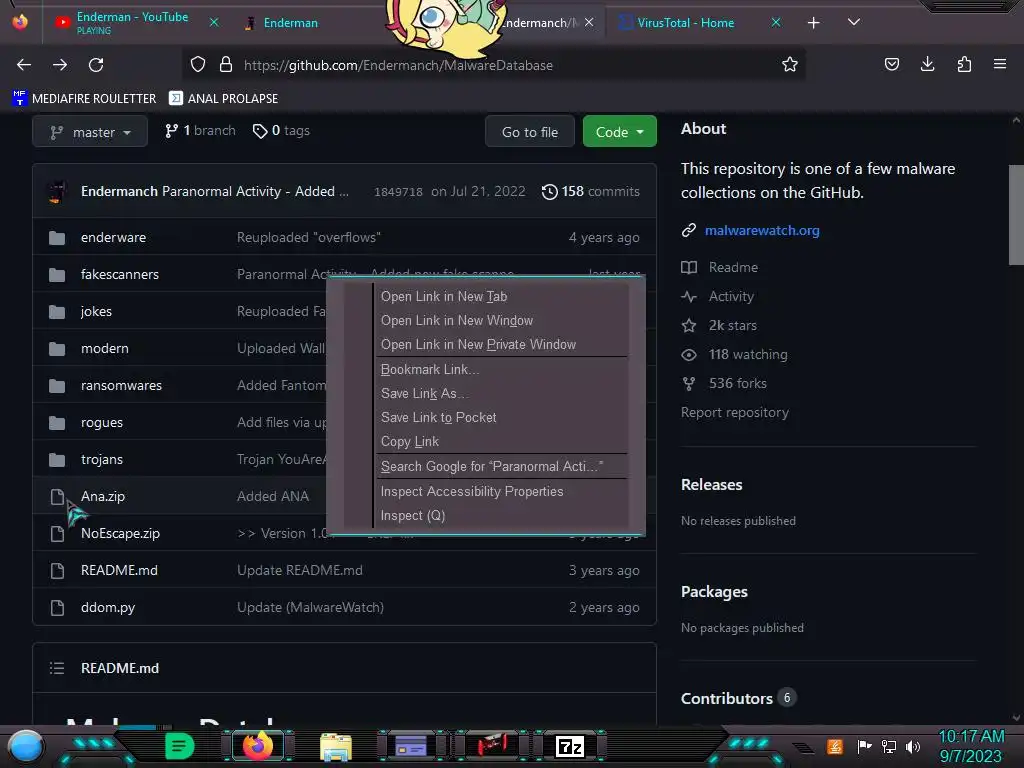This screenshot has width=1024, height=768.
Task: Open the enderware folder
Action: (x=113, y=237)
